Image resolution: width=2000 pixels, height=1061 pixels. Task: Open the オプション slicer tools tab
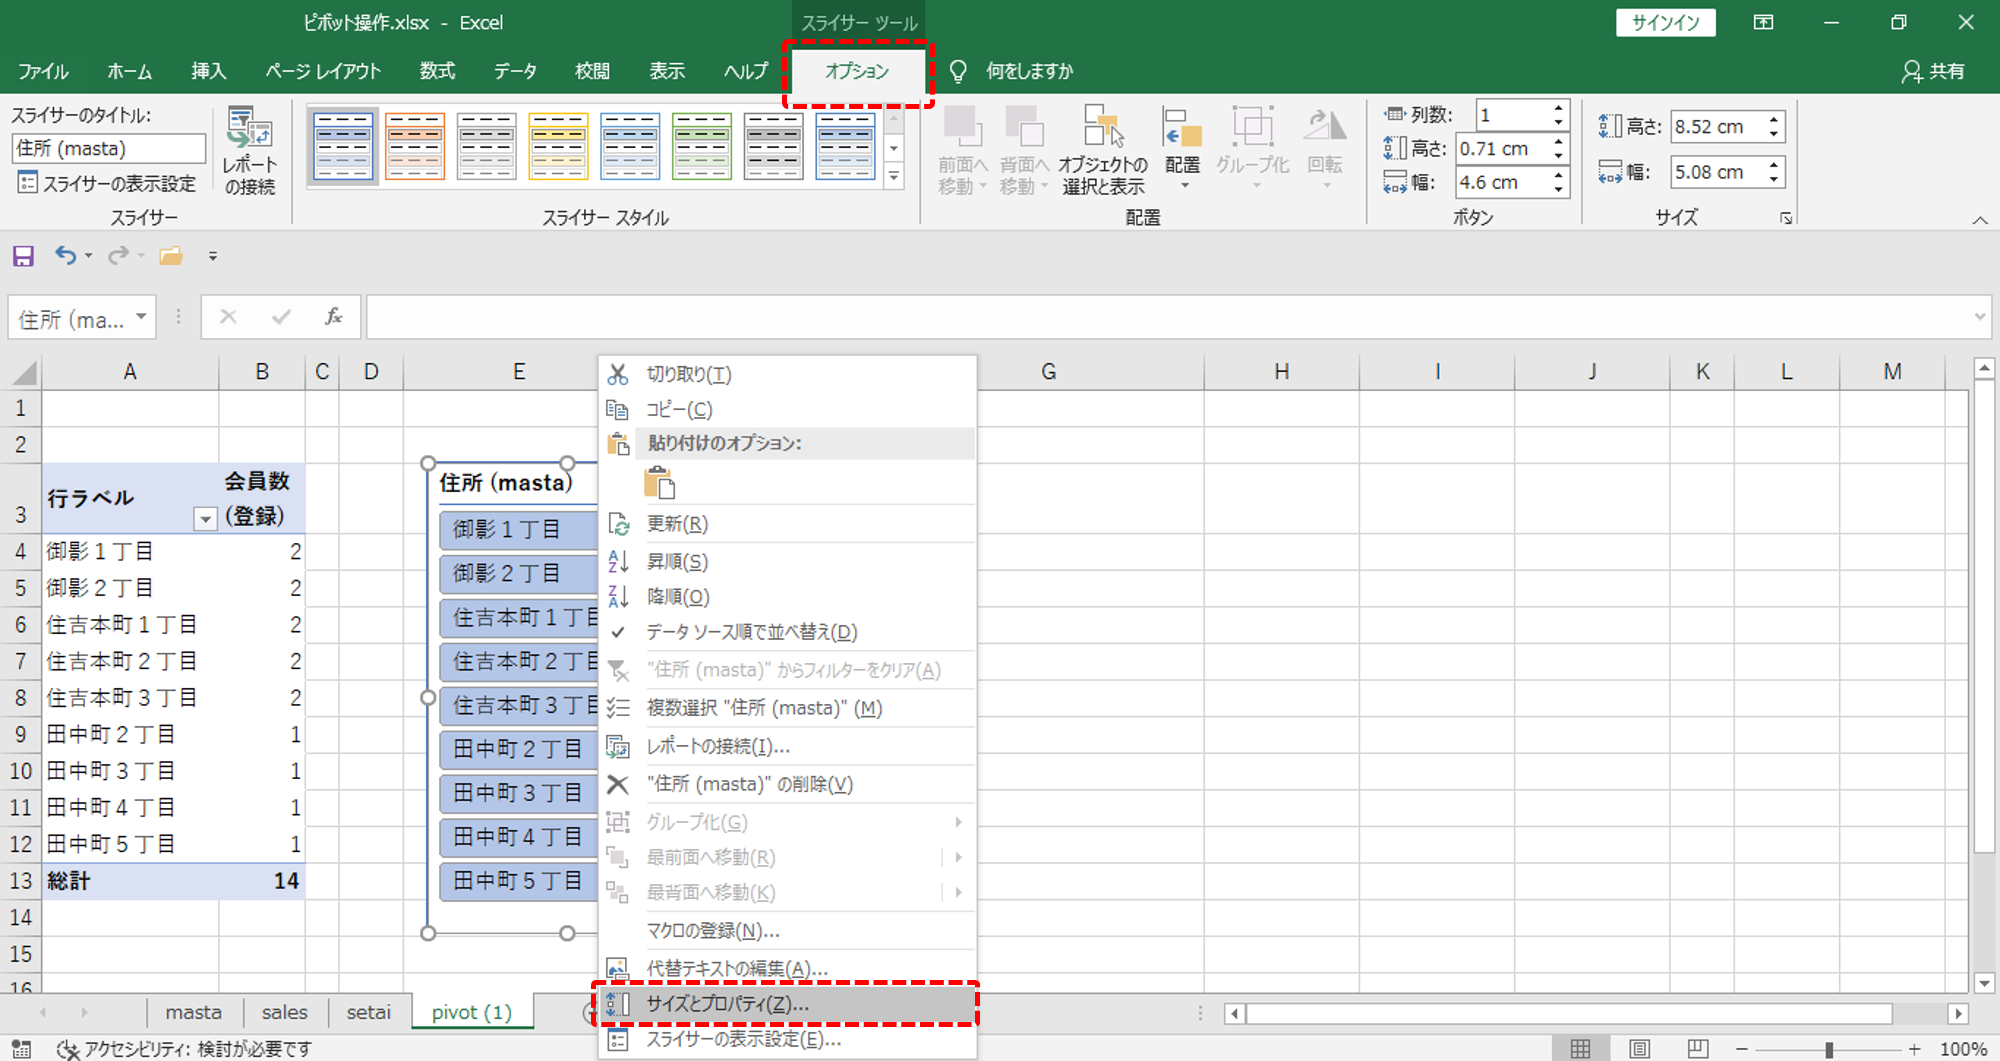click(857, 71)
